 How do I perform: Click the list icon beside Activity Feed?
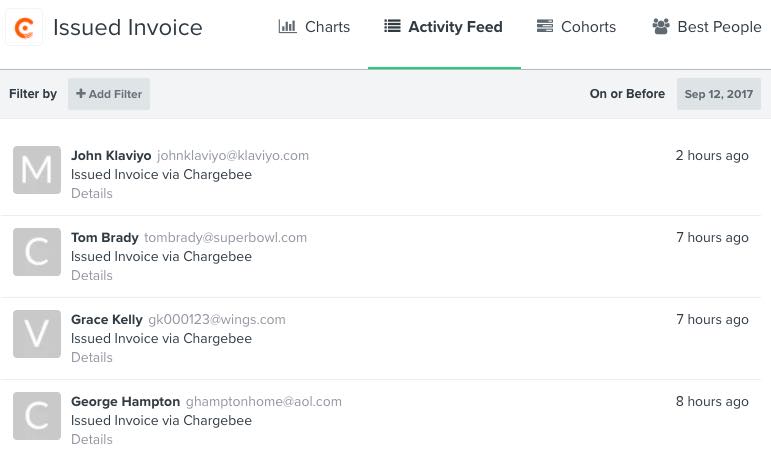(392, 27)
